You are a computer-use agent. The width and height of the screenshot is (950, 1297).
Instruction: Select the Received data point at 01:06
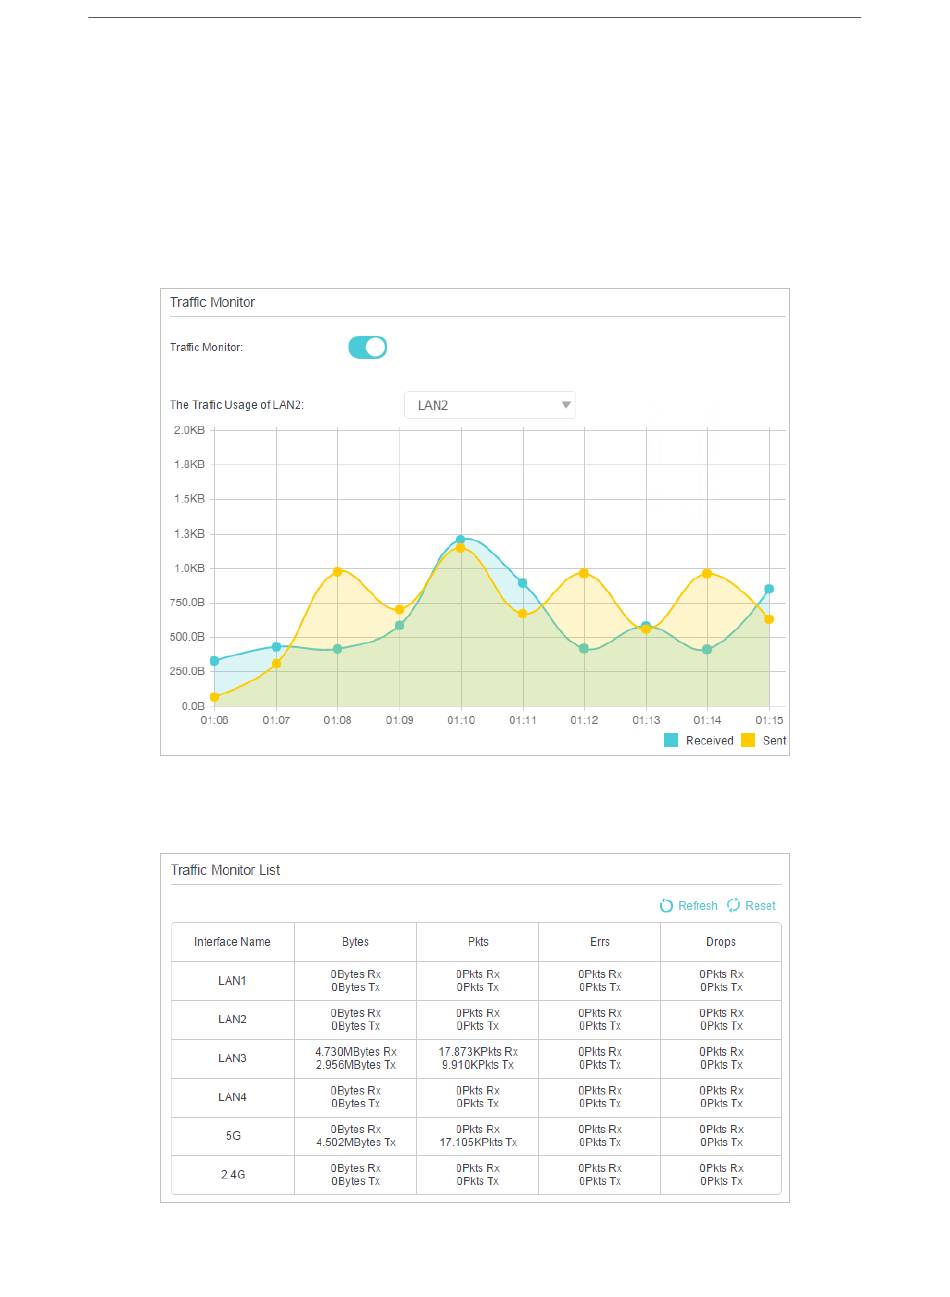(x=214, y=661)
